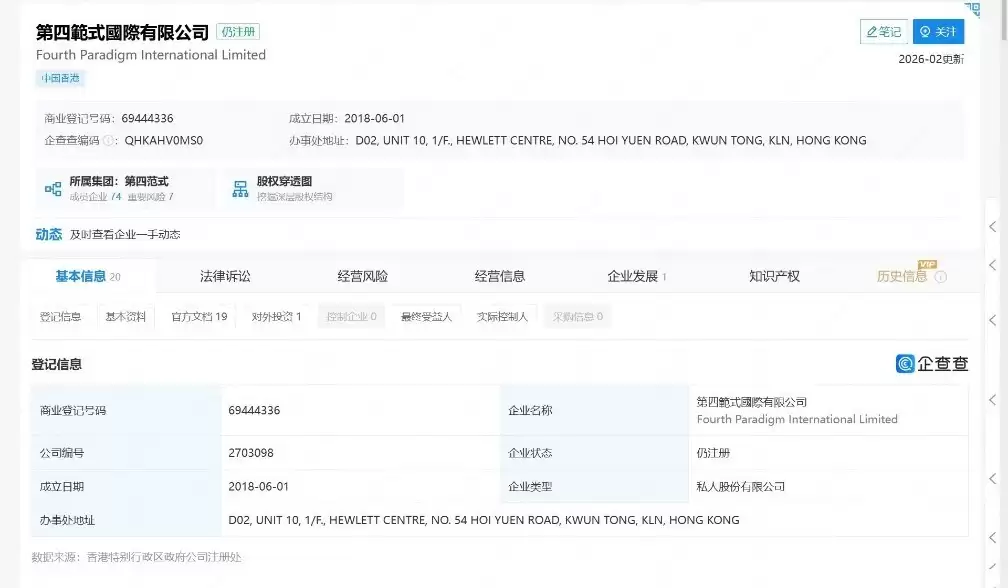Click the 关注 button

(x=937, y=31)
